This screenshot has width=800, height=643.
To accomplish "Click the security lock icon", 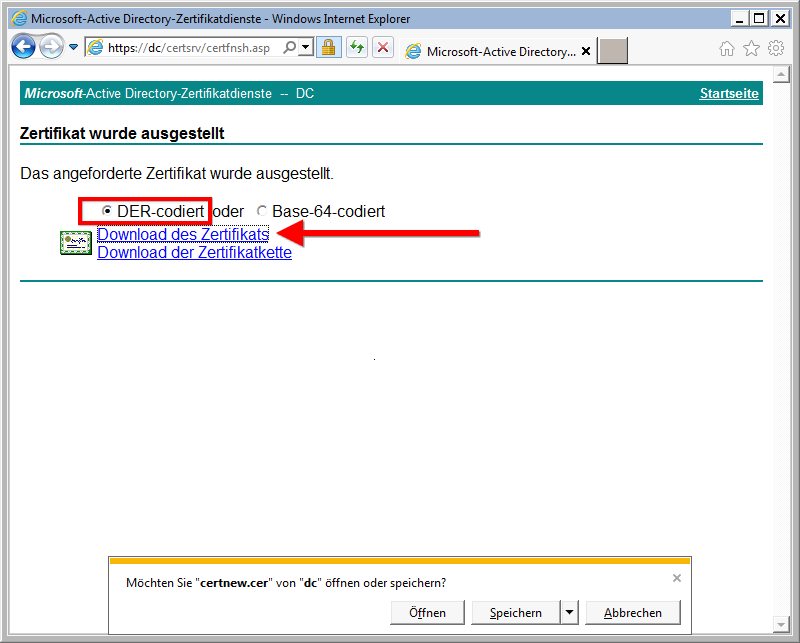I will pos(327,47).
